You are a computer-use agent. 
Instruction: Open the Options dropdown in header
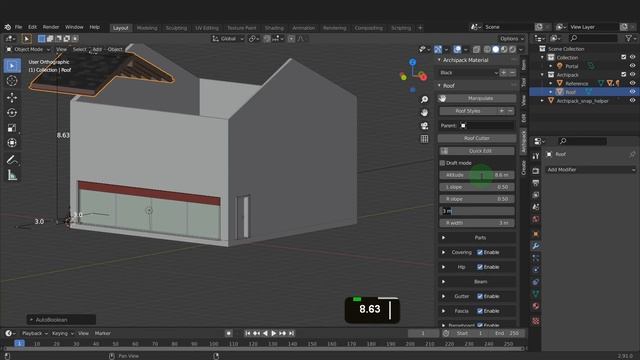point(511,39)
